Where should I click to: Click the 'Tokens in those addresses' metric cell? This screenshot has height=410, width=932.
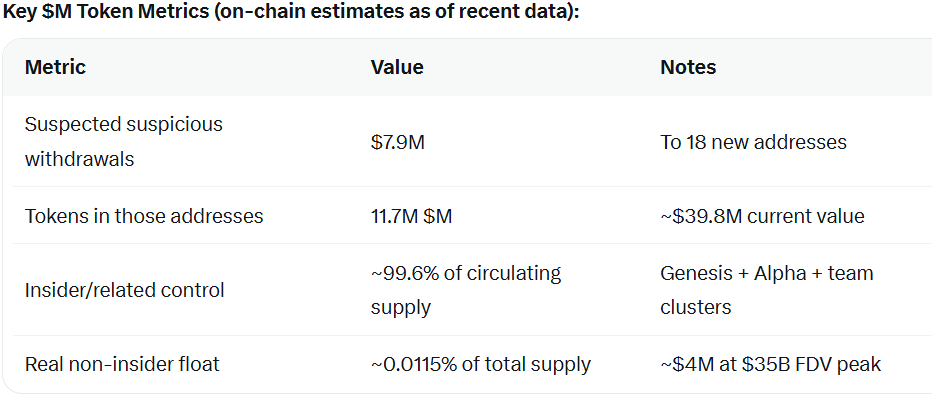(x=144, y=216)
